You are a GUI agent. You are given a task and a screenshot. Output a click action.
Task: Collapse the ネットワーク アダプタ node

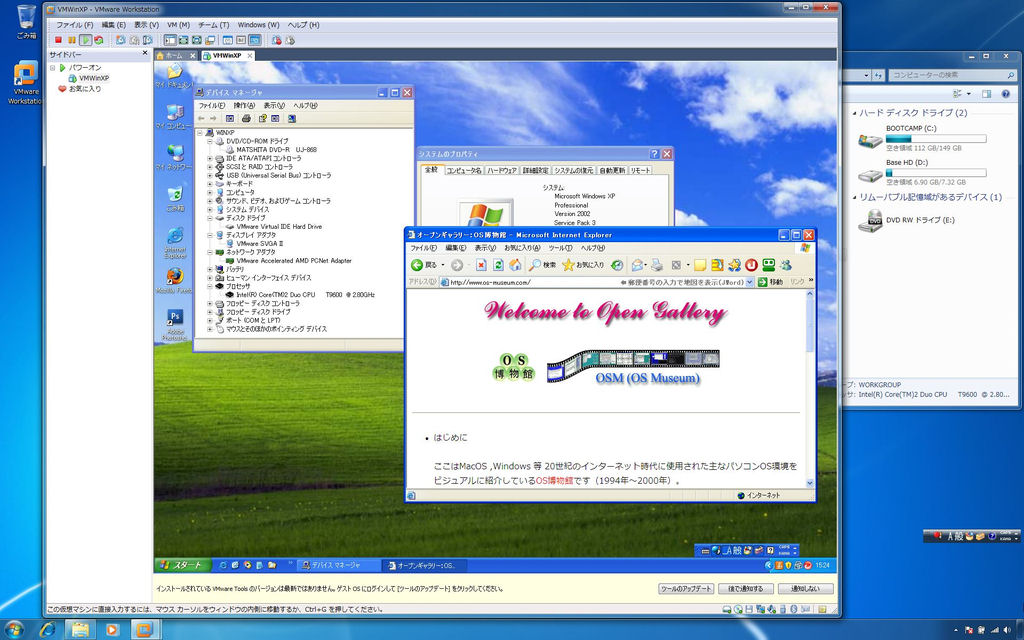click(x=210, y=251)
